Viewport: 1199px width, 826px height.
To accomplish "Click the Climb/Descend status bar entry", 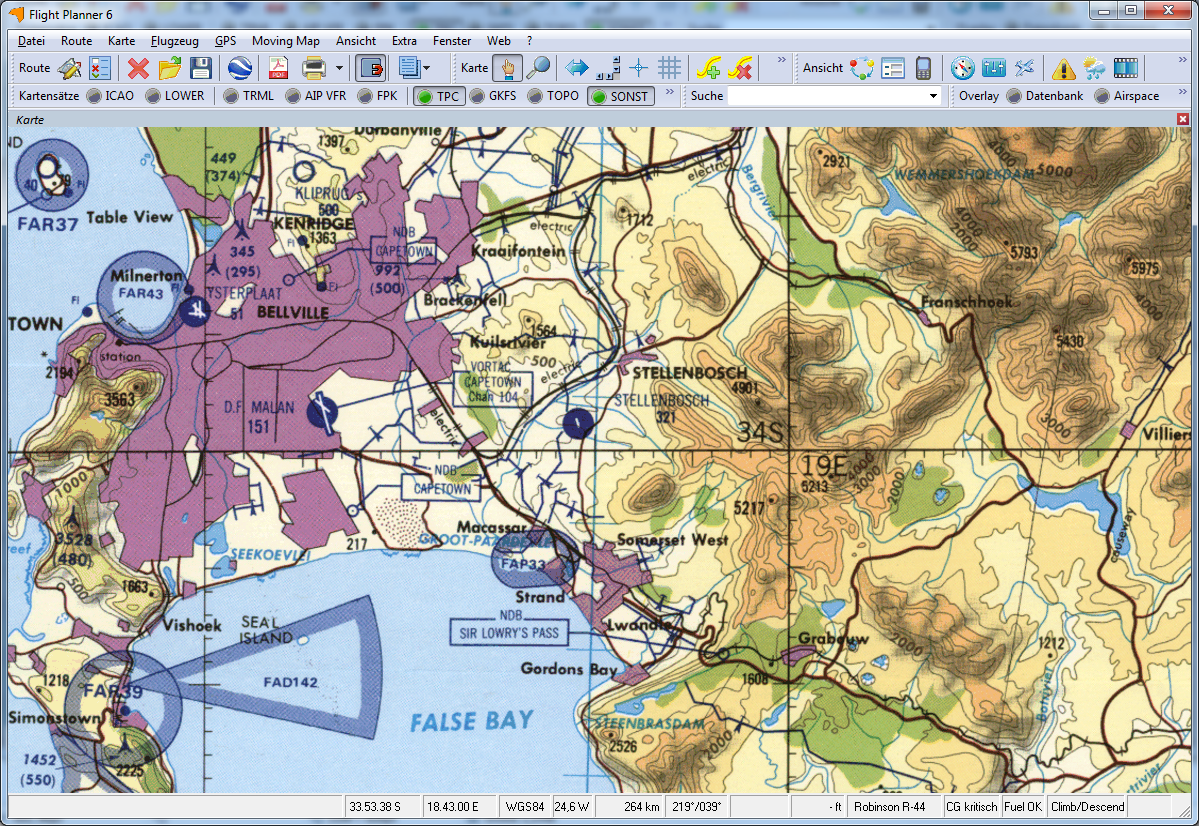I will (x=1087, y=806).
